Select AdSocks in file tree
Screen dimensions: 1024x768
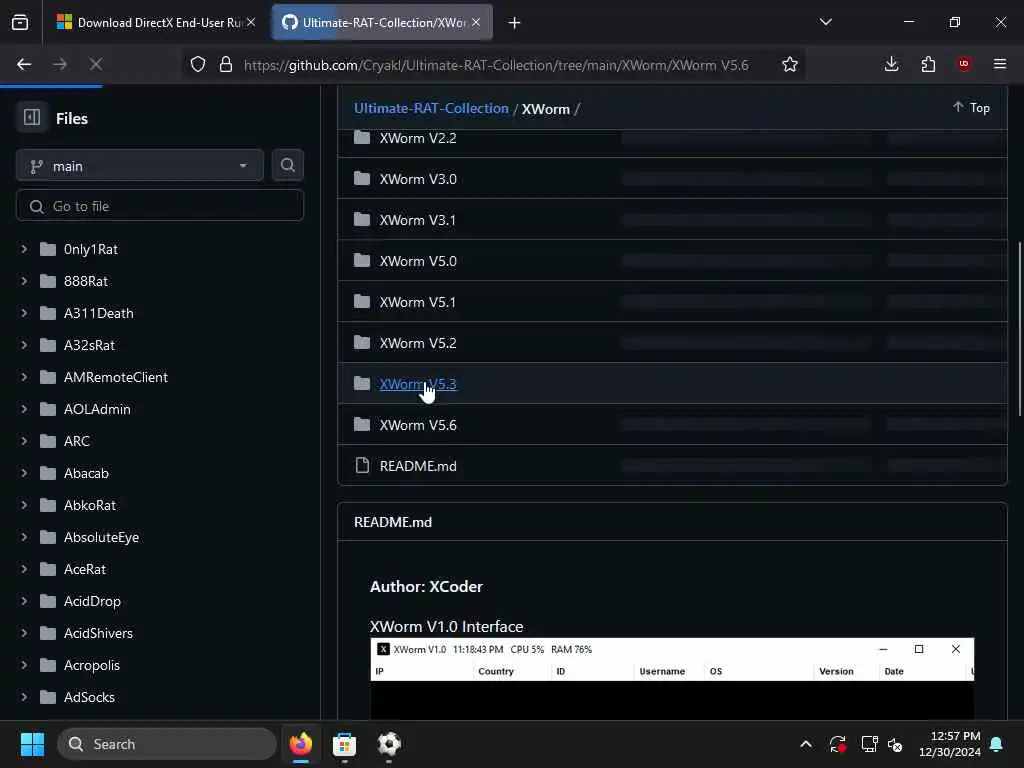[89, 697]
